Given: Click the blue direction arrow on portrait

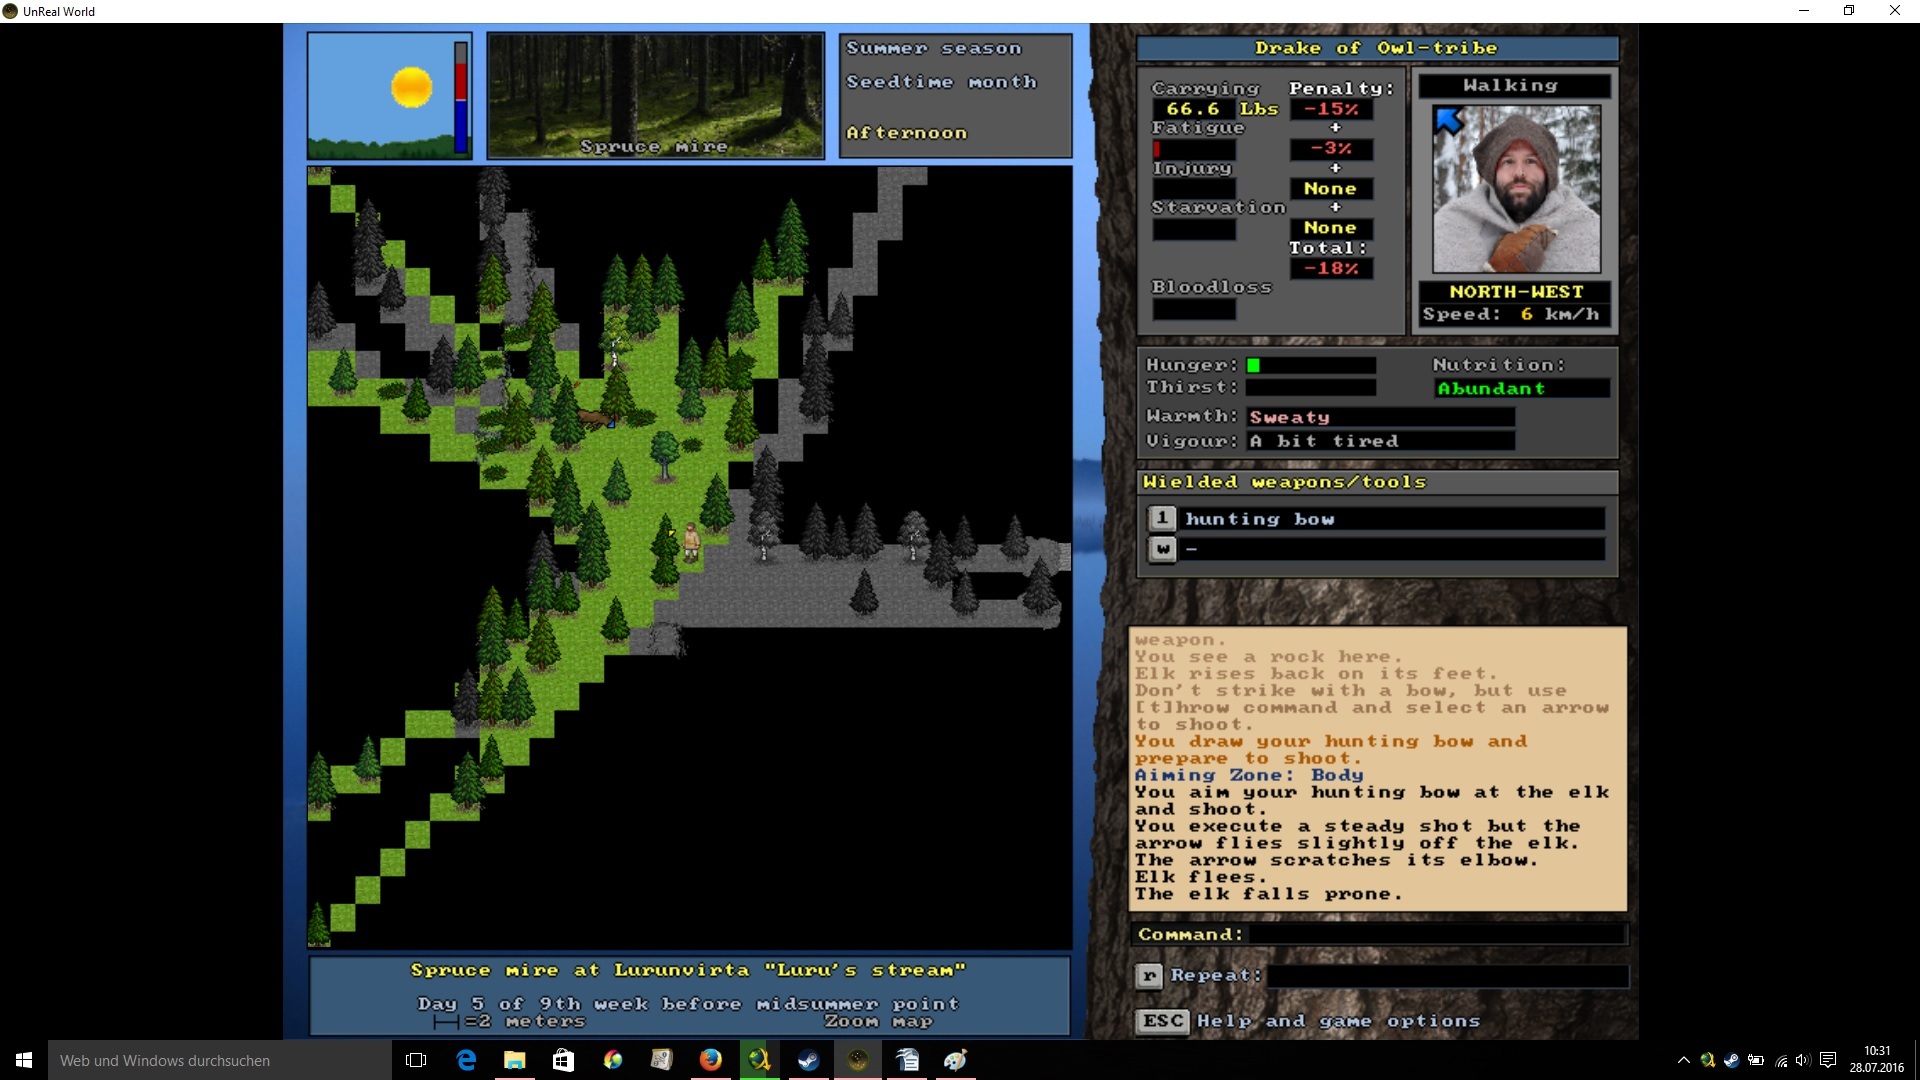Looking at the screenshot, I should coord(1449,121).
